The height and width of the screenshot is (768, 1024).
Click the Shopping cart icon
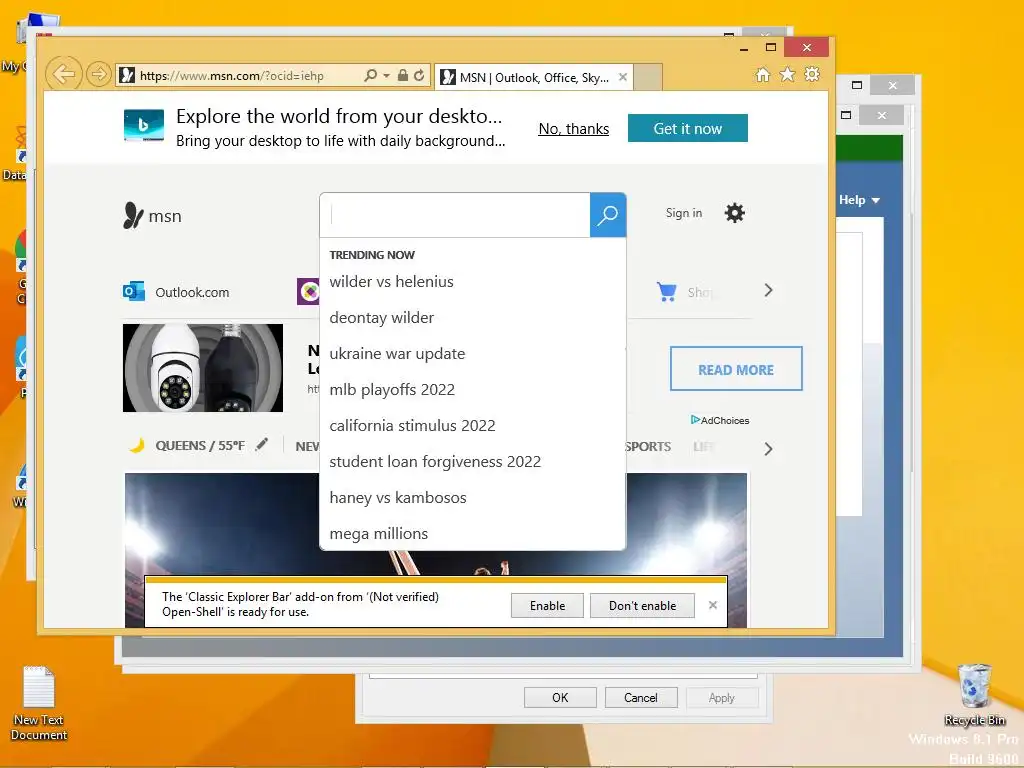(x=666, y=291)
